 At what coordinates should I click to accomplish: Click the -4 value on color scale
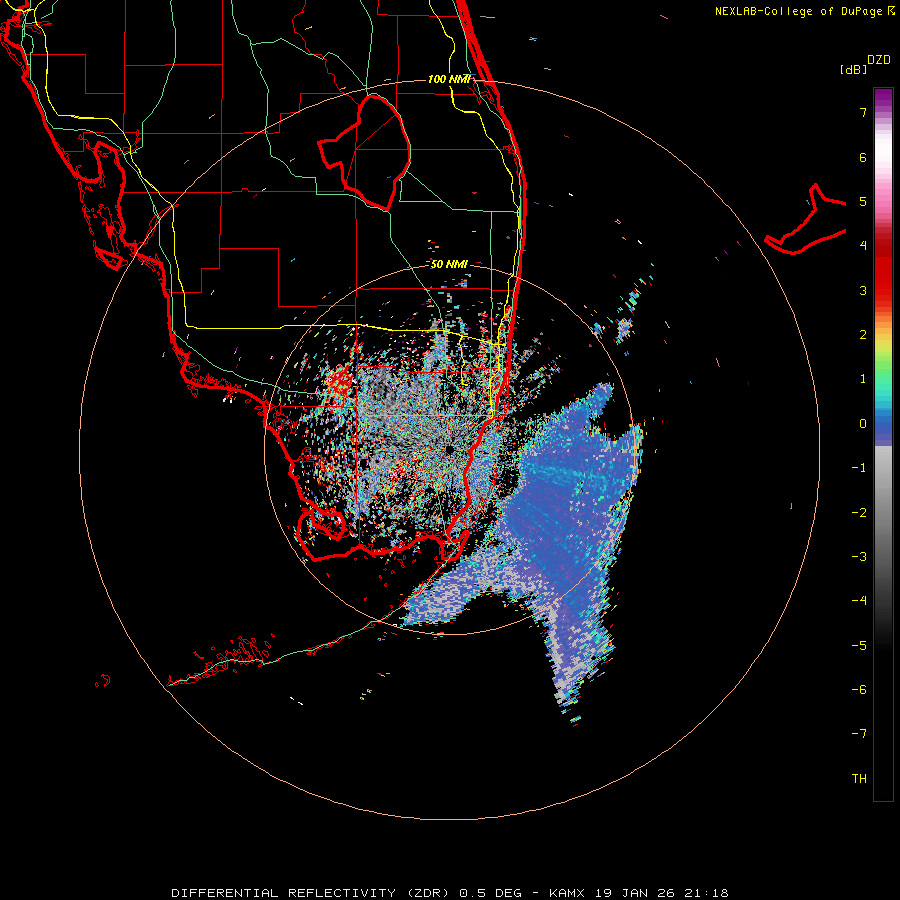(x=859, y=601)
